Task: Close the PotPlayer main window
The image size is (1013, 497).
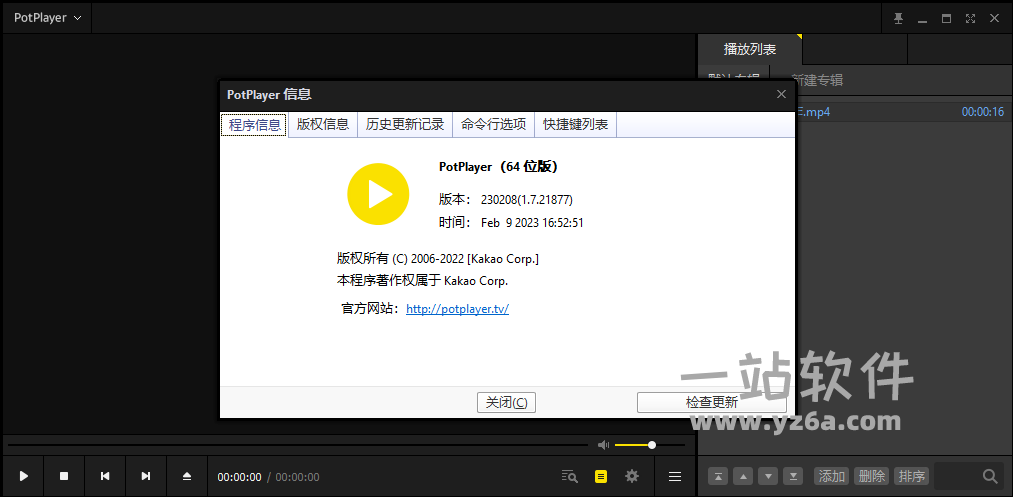Action: click(994, 19)
